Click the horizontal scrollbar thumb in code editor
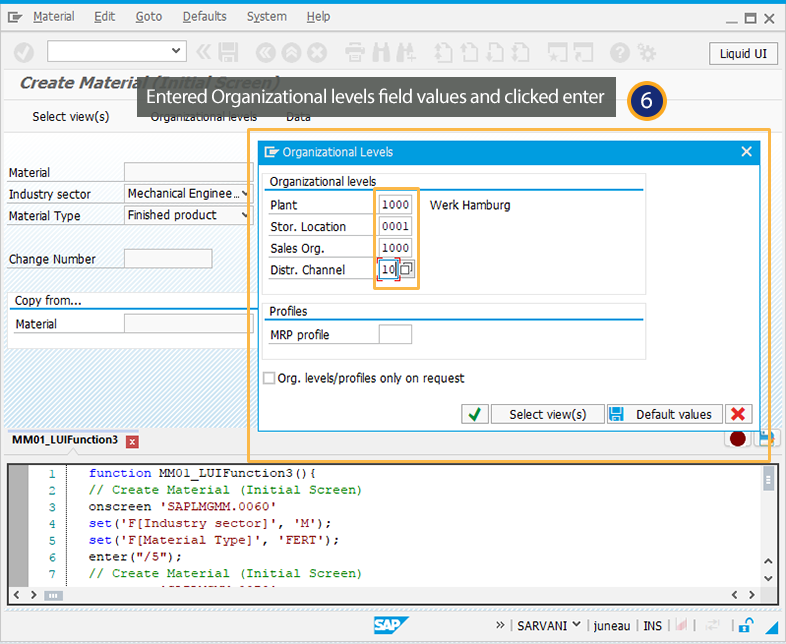The image size is (786, 644). [x=53, y=595]
